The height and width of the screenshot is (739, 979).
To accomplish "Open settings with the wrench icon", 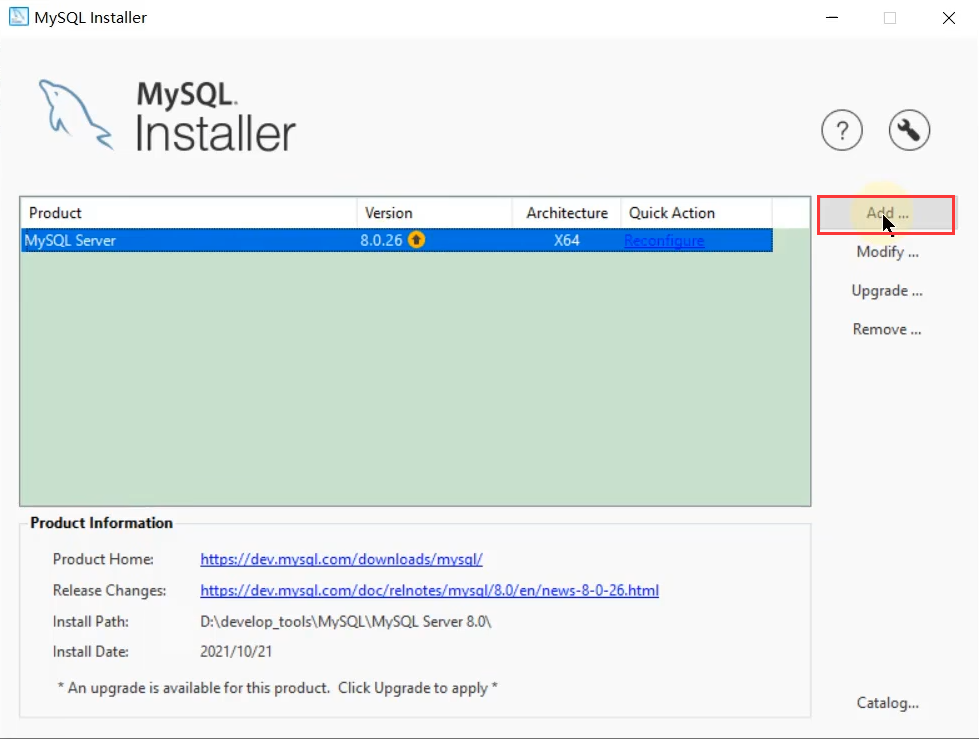I will (x=909, y=130).
